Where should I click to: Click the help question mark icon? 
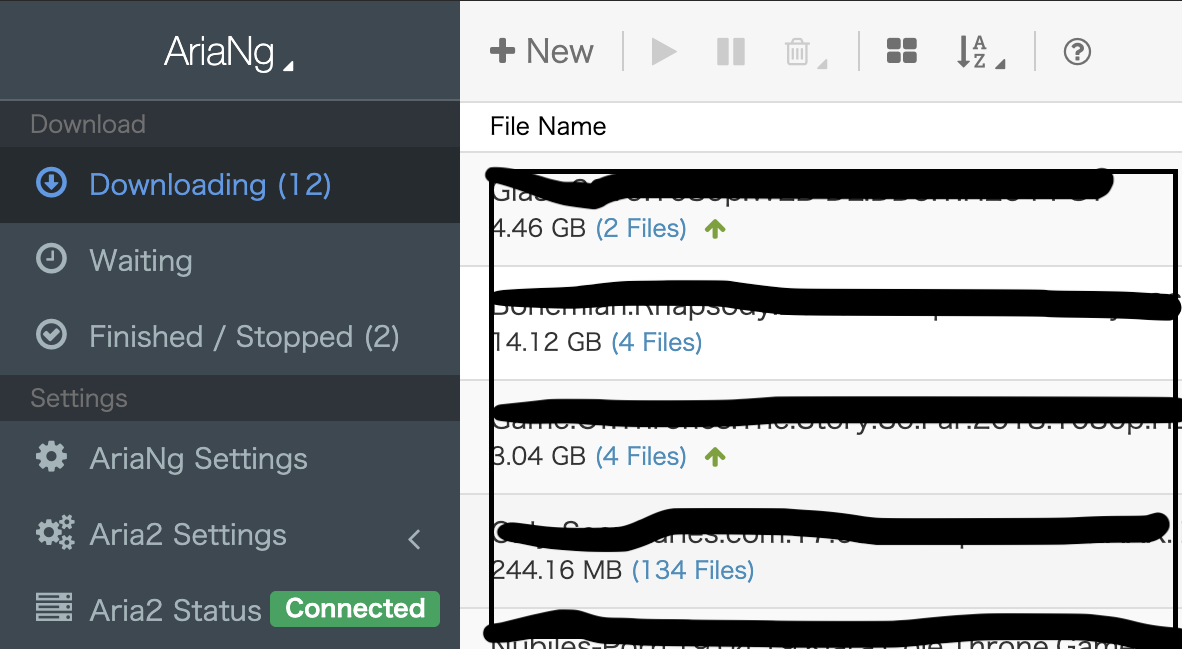coord(1077,52)
